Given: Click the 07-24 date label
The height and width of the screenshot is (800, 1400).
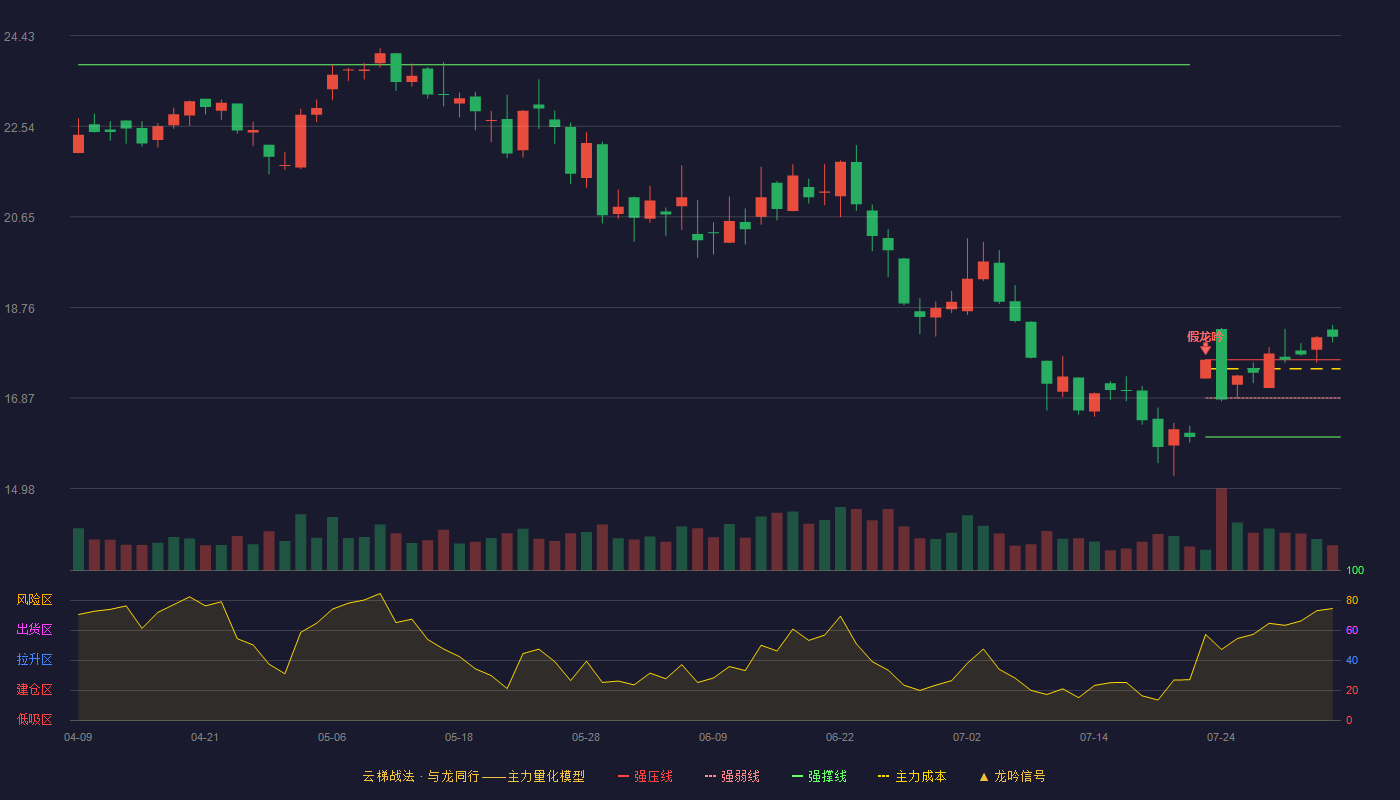Looking at the screenshot, I should tap(1221, 737).
